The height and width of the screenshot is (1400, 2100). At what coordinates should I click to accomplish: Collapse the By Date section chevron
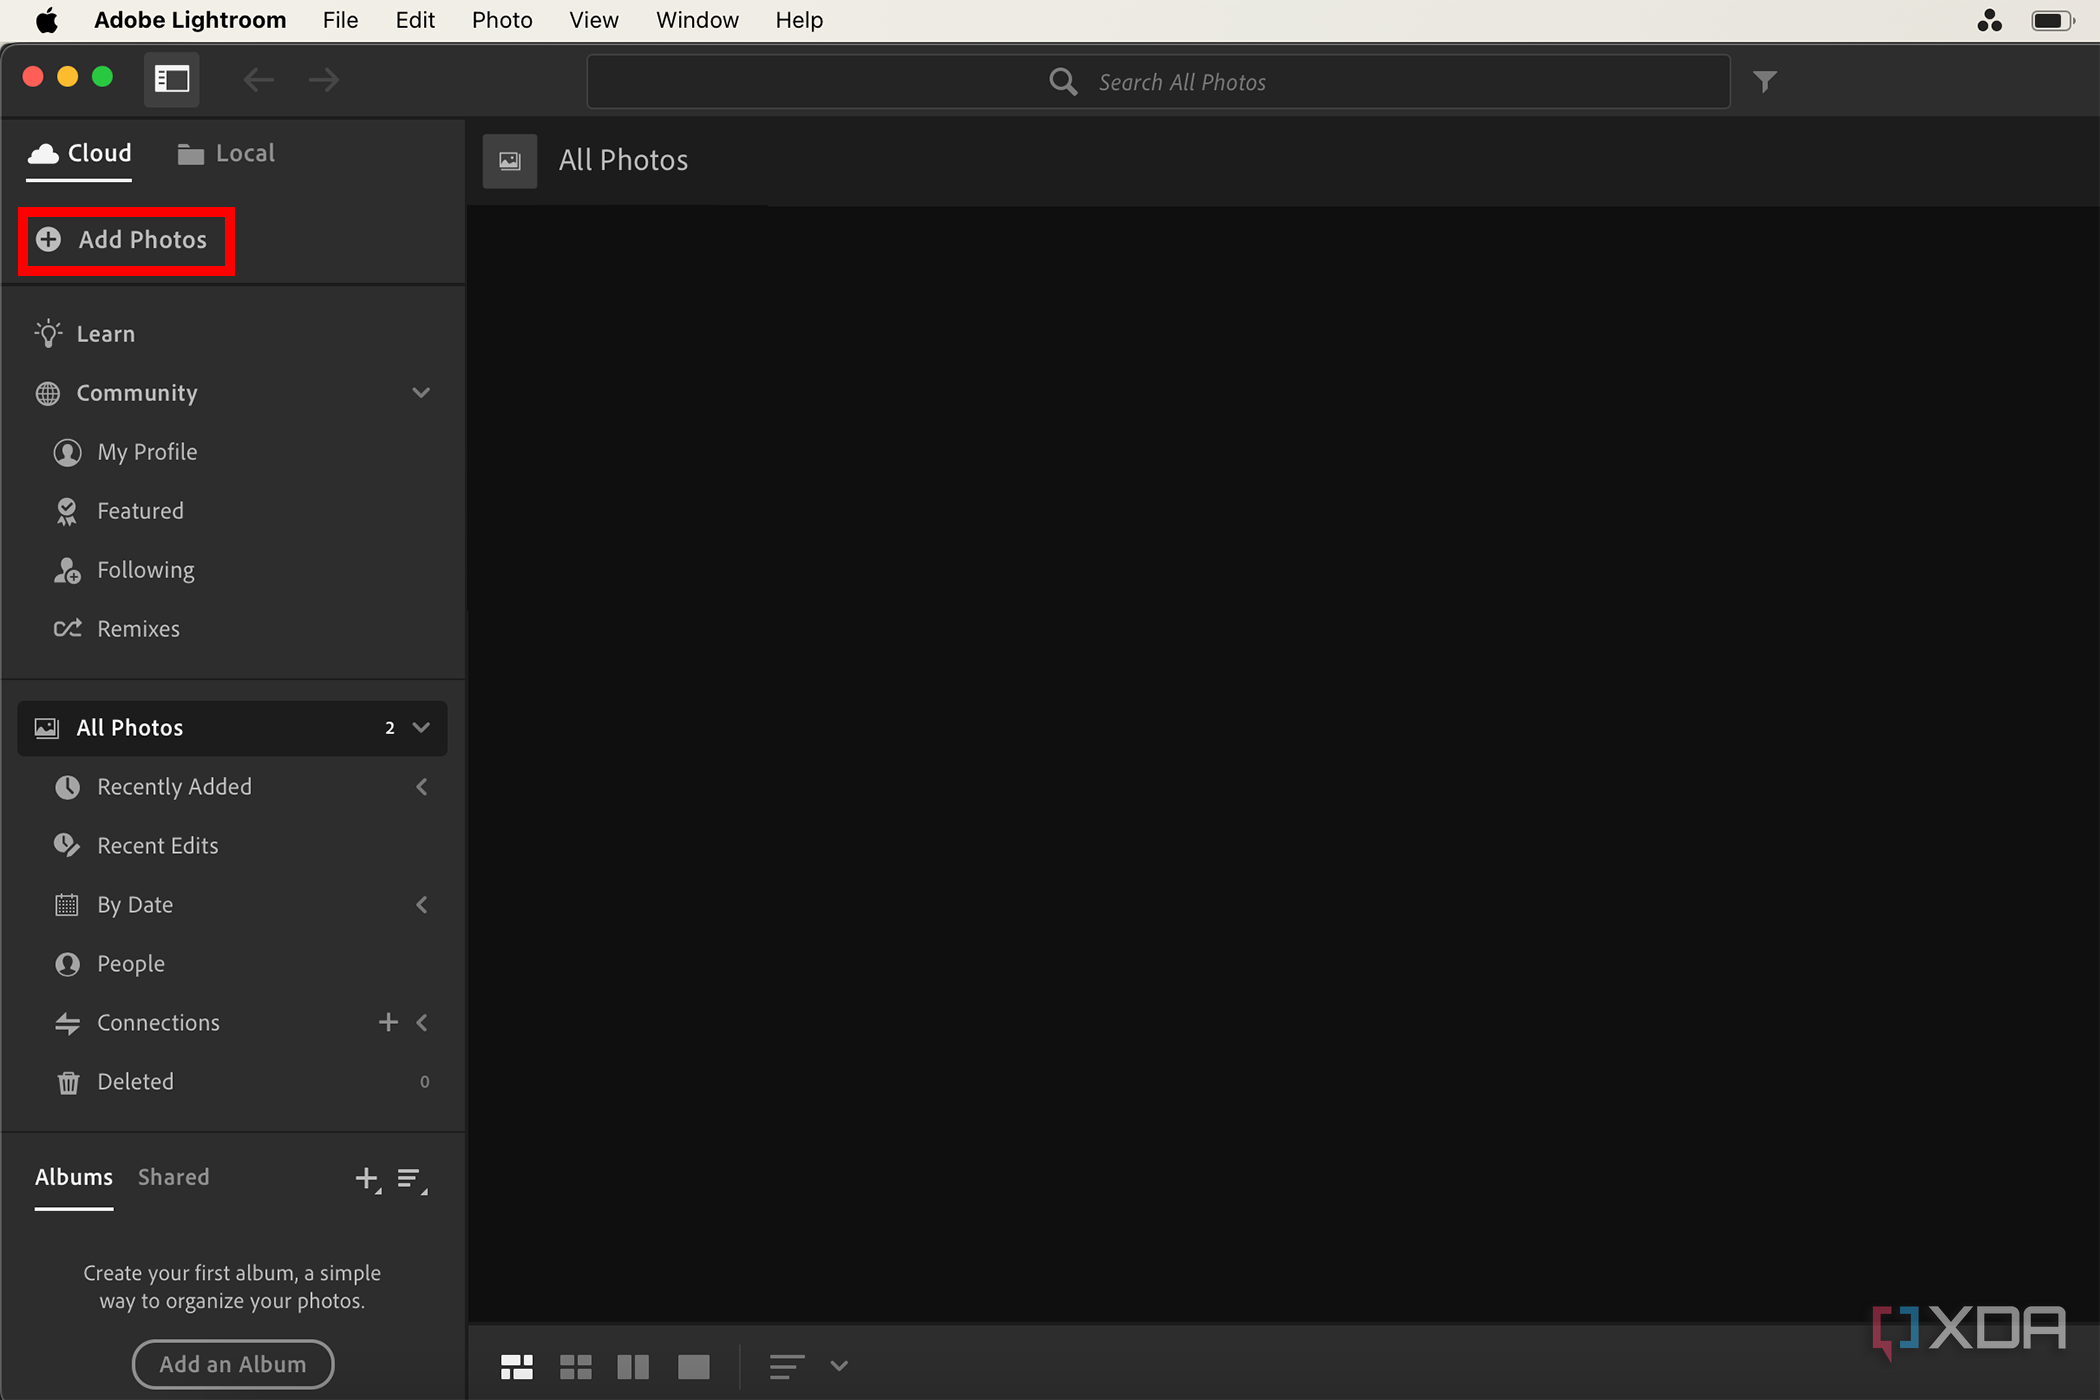pos(421,904)
